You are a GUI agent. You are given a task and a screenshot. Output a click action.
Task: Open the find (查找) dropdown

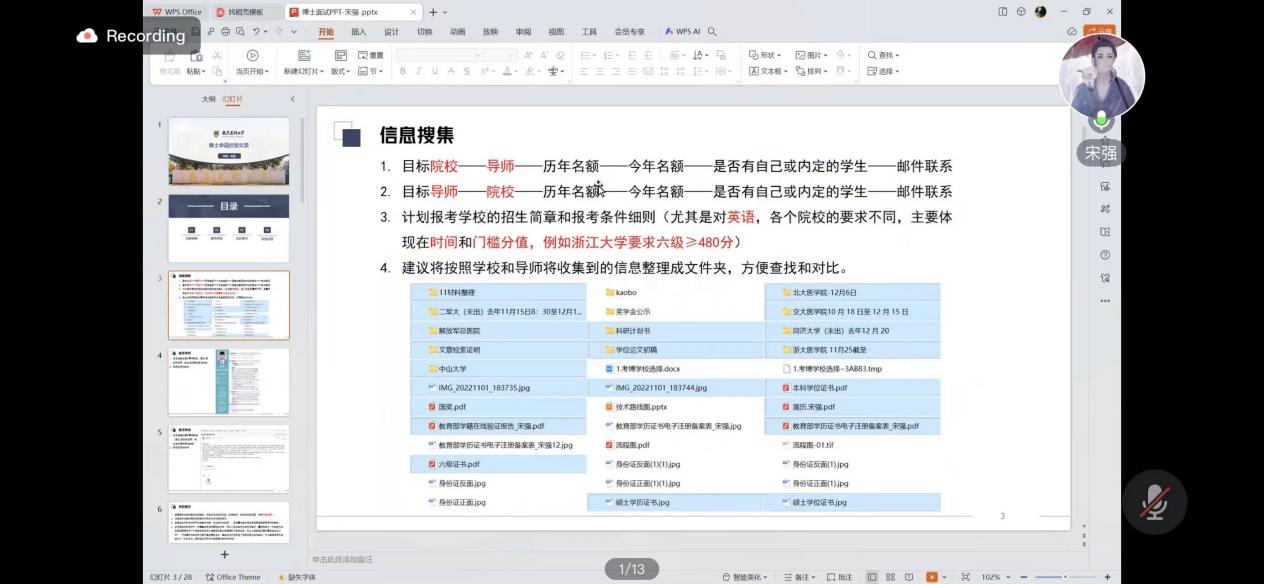pyautogui.click(x=884, y=55)
